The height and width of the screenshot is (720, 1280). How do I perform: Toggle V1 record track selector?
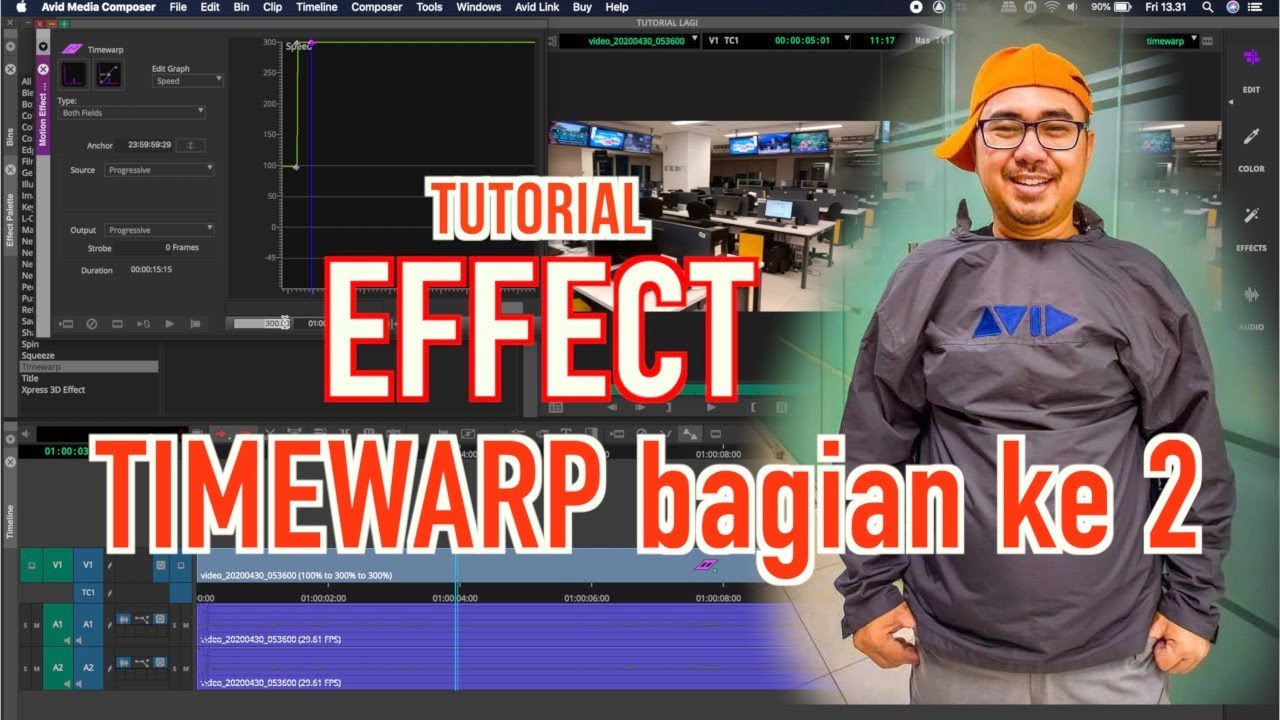point(88,565)
